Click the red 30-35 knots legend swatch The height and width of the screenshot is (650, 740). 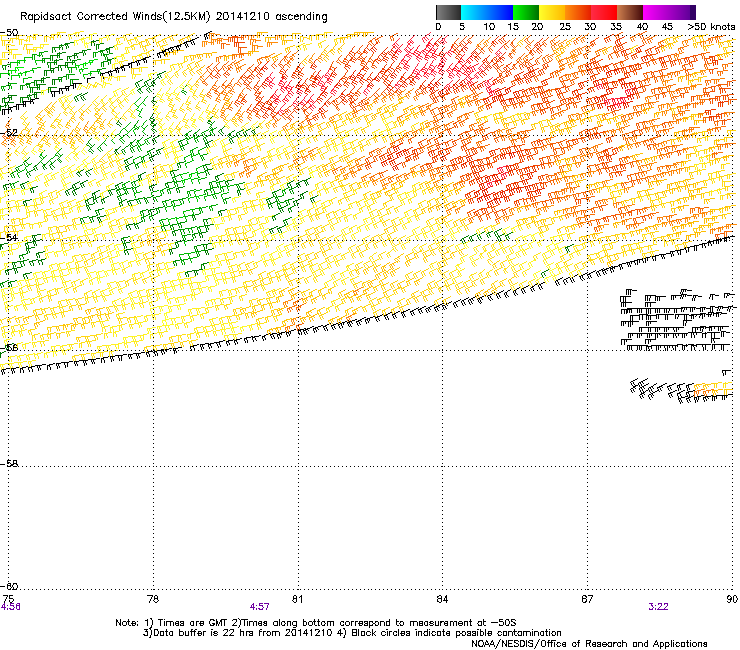[604, 12]
